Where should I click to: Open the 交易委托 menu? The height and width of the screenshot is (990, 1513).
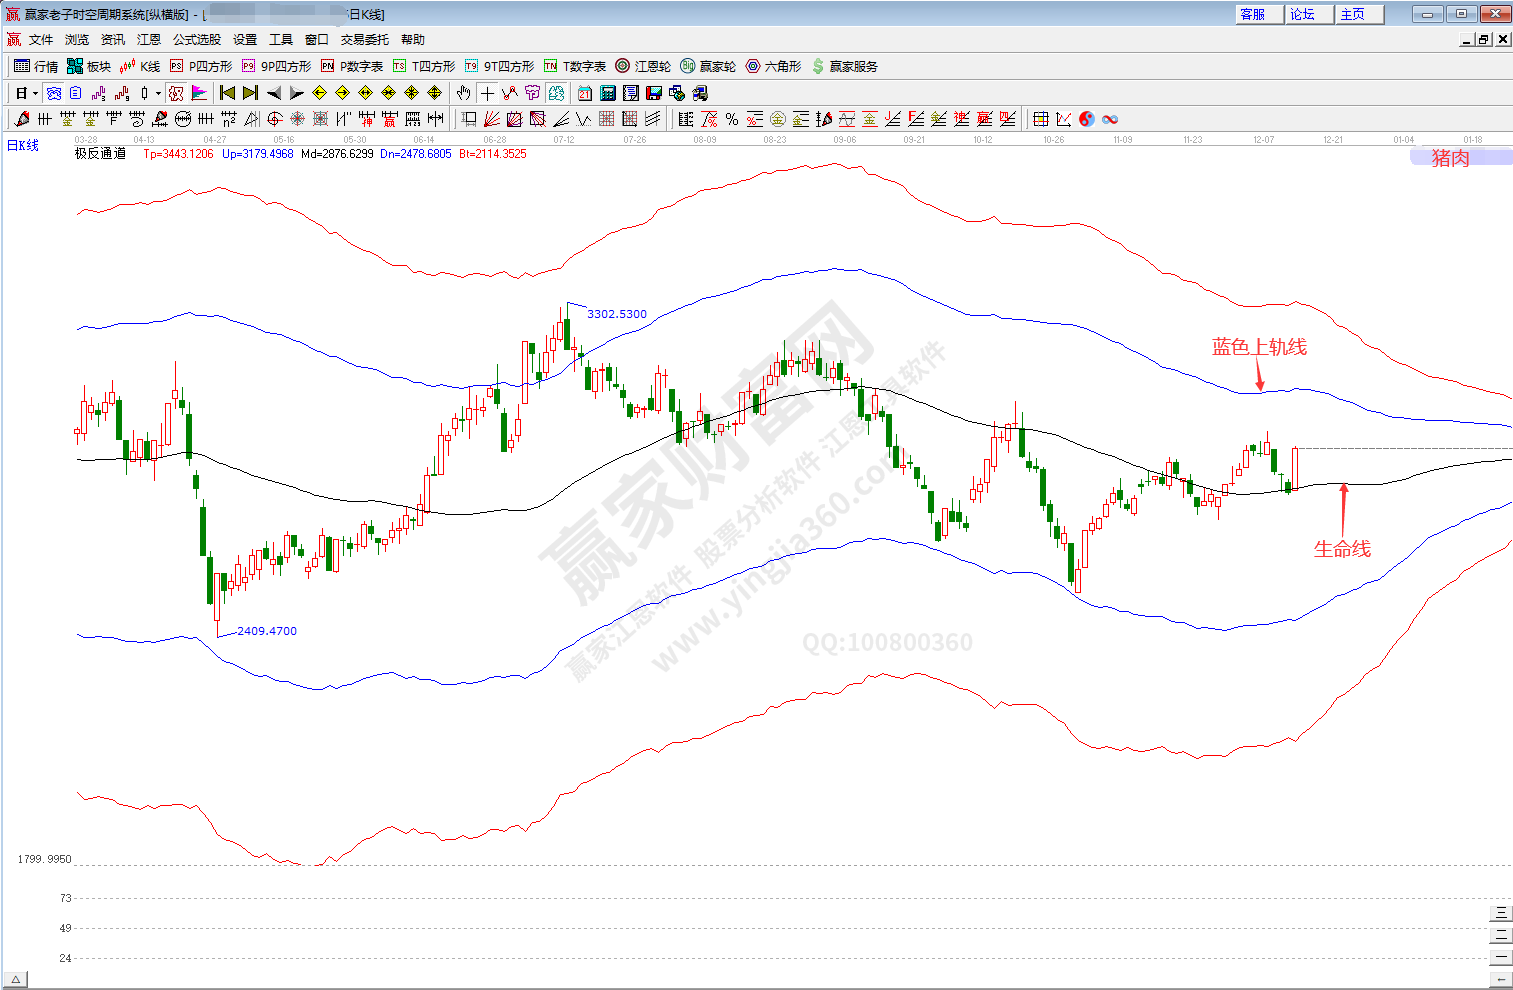tap(364, 40)
